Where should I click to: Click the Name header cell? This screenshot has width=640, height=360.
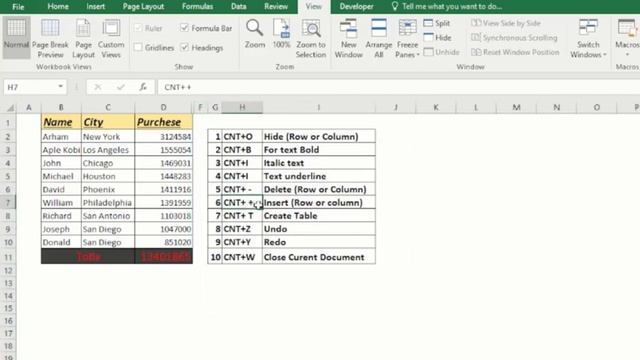(61, 122)
